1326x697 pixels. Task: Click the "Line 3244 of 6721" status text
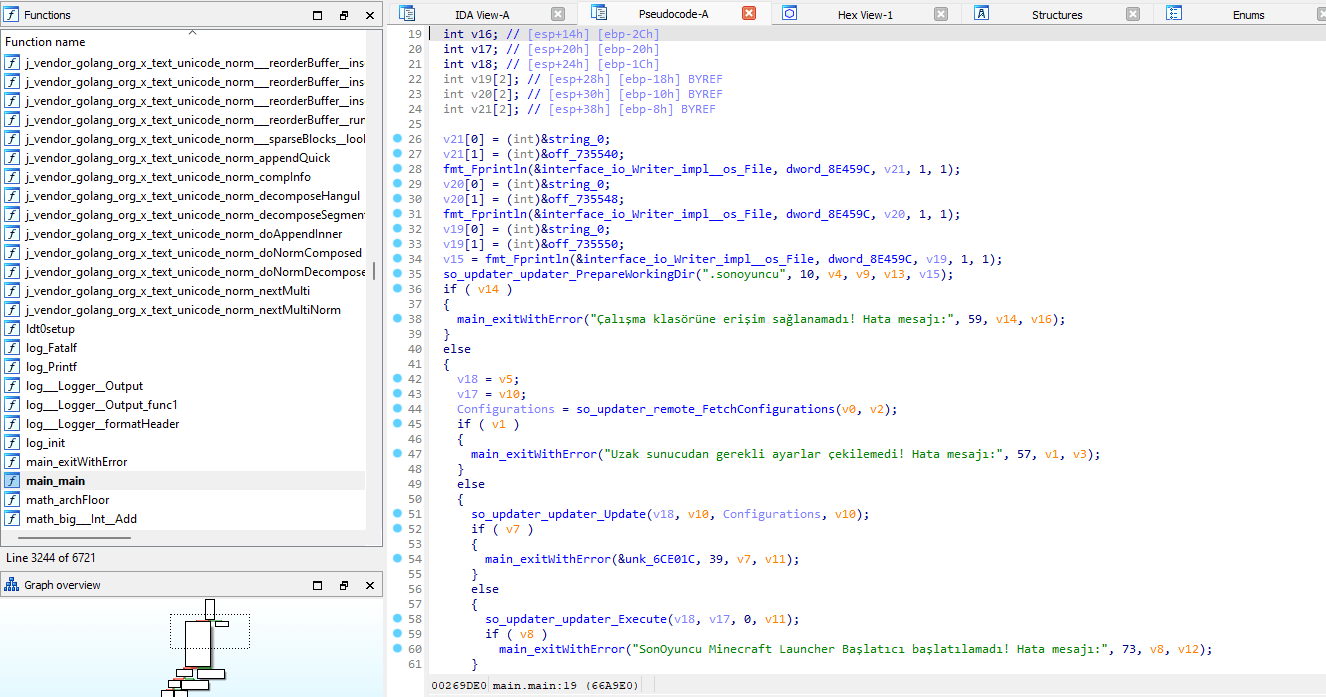click(51, 557)
